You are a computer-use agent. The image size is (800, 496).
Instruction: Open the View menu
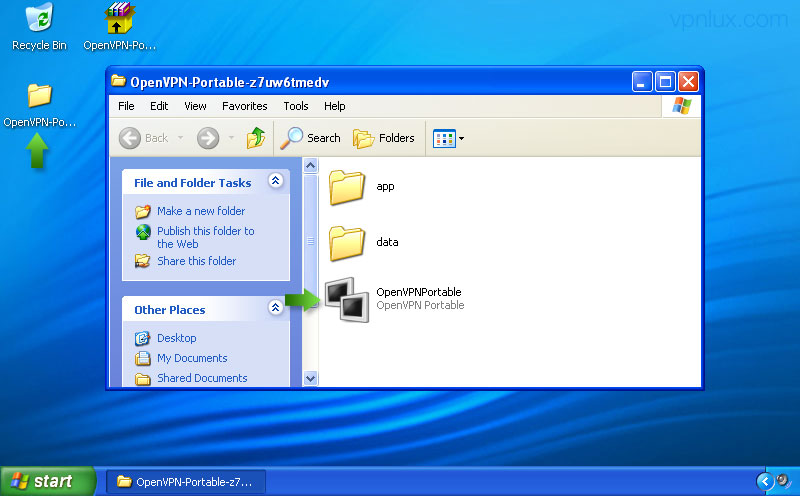[x=195, y=106]
